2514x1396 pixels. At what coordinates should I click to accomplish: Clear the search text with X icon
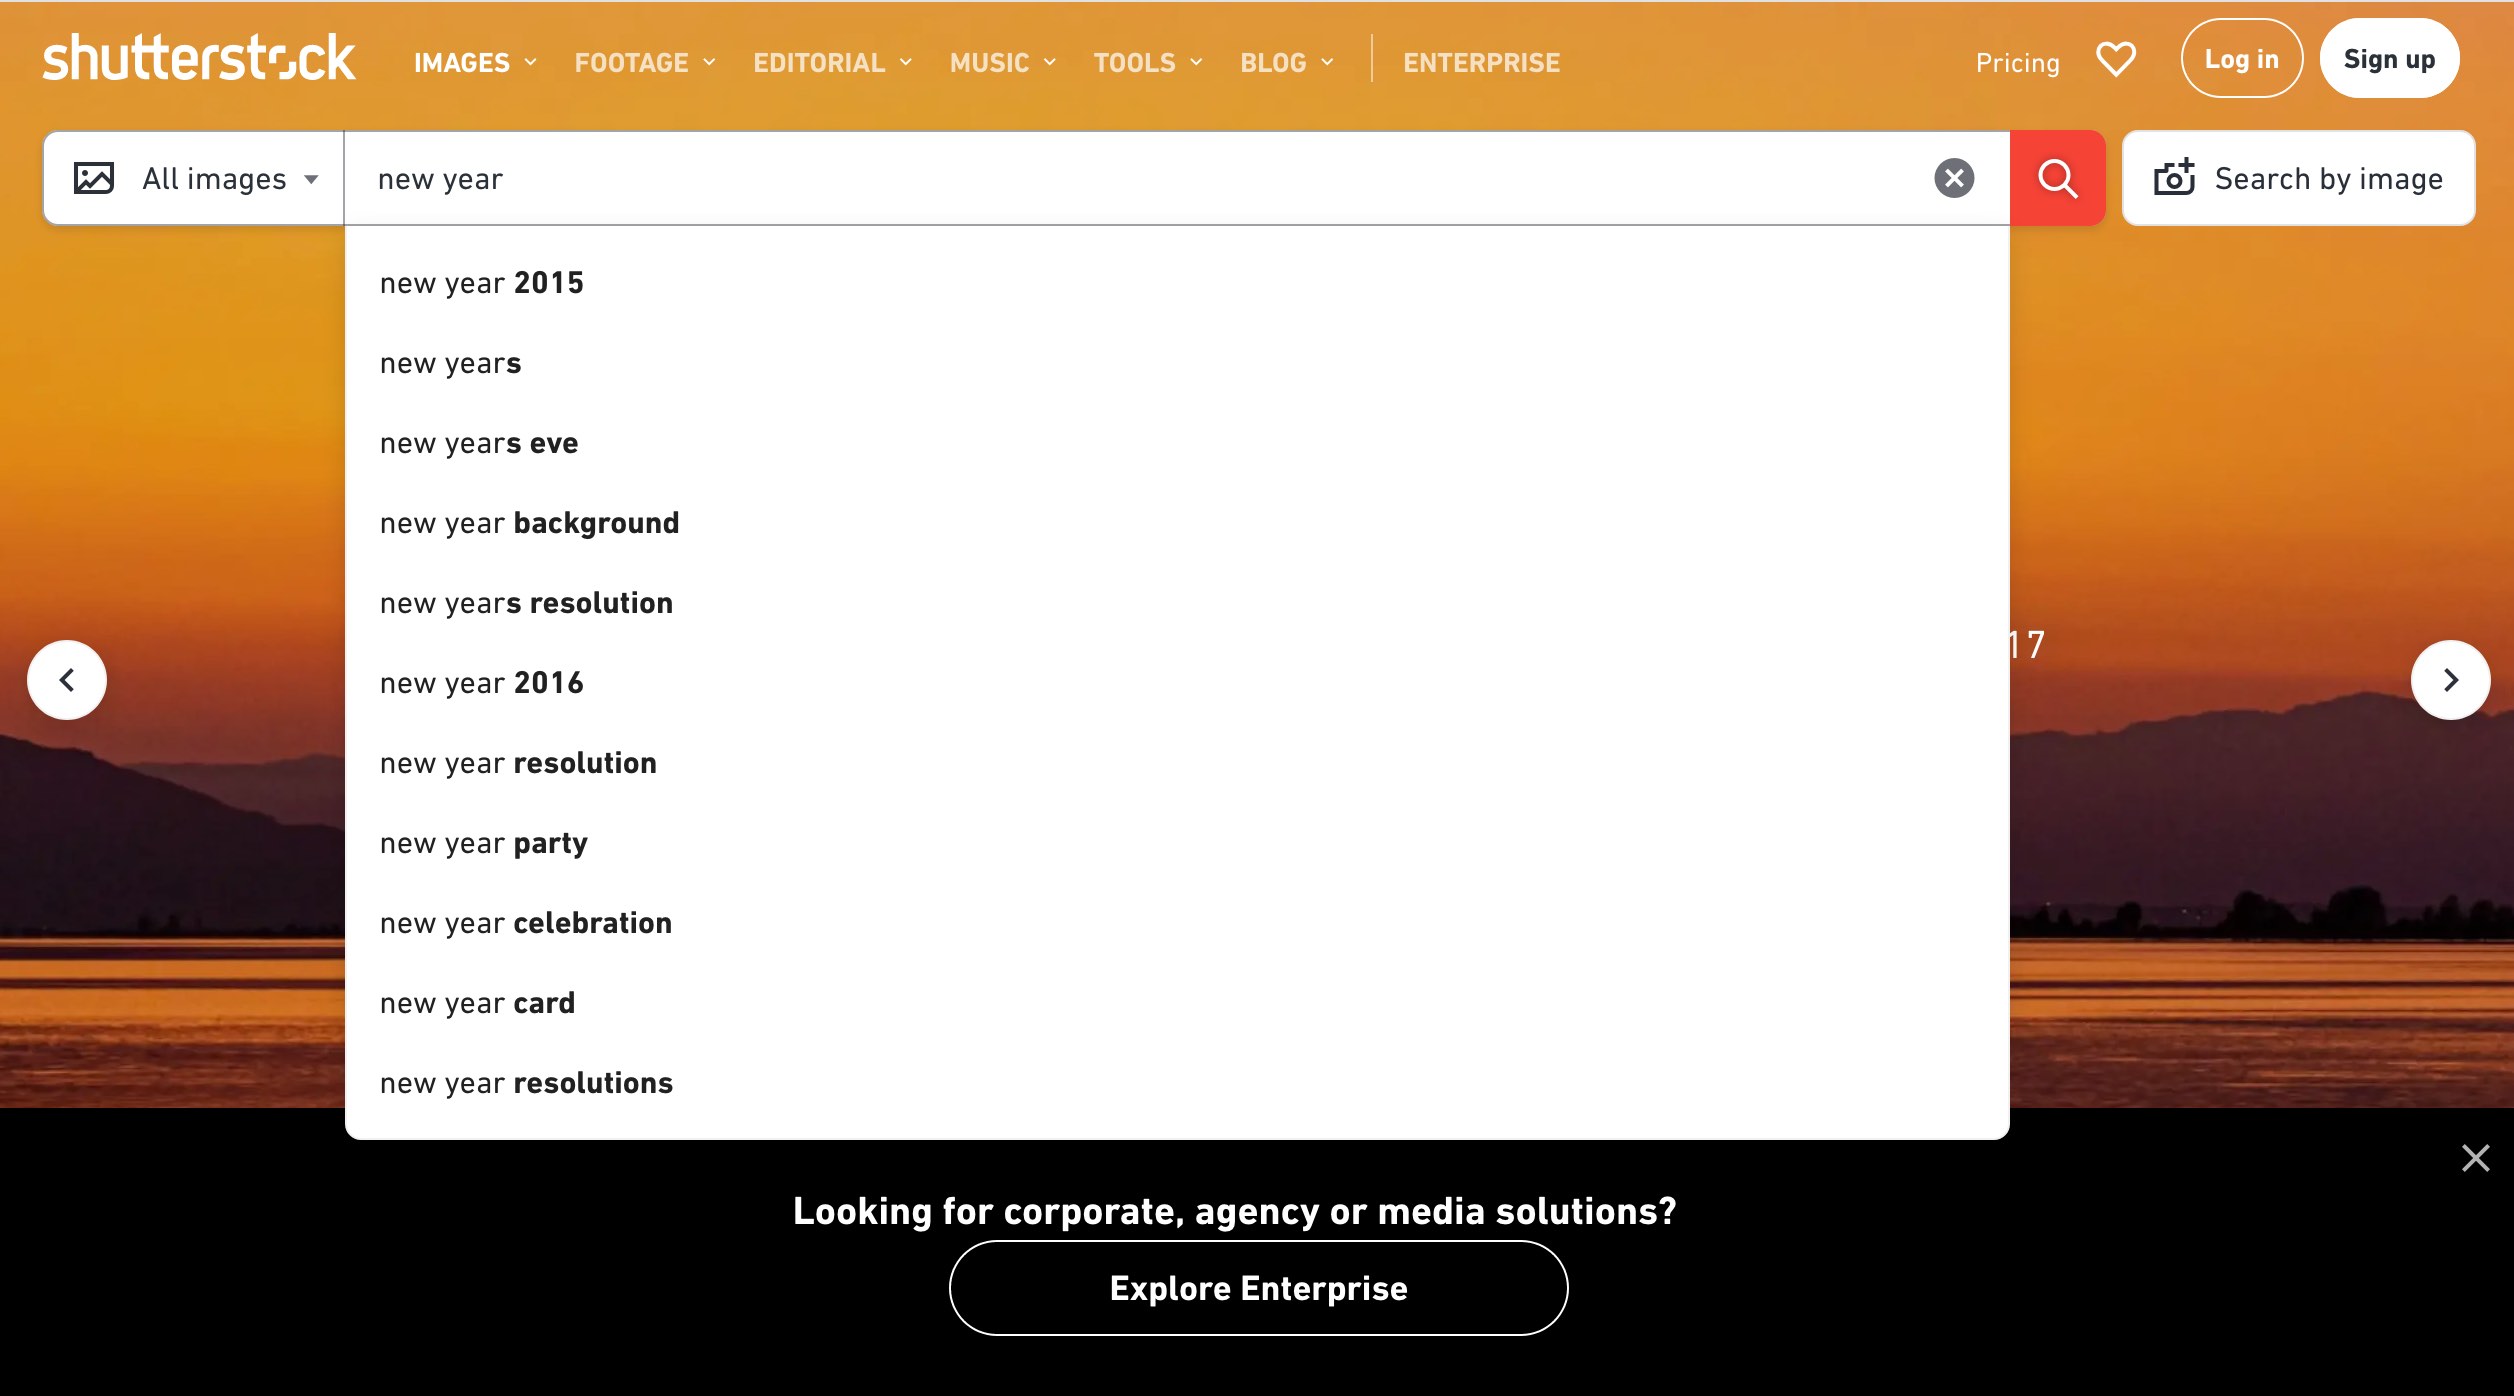click(x=1953, y=179)
